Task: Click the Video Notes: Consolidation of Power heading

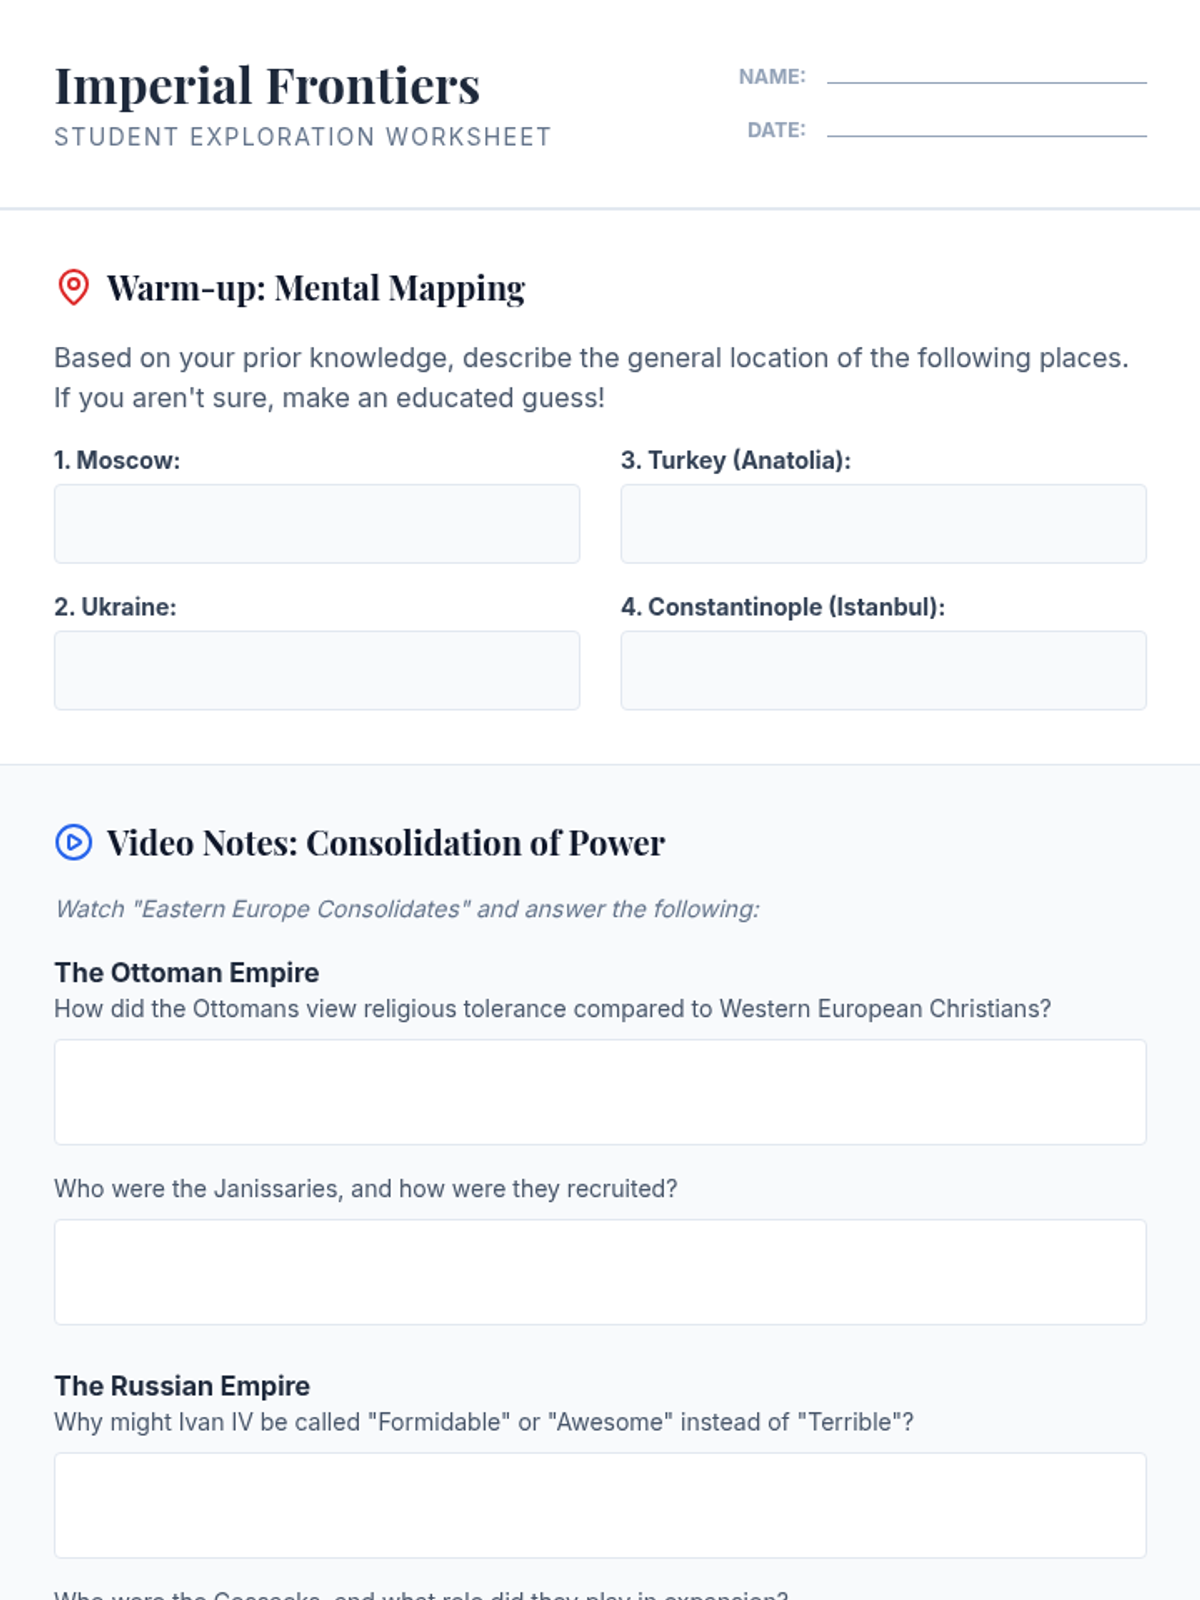Action: point(385,843)
